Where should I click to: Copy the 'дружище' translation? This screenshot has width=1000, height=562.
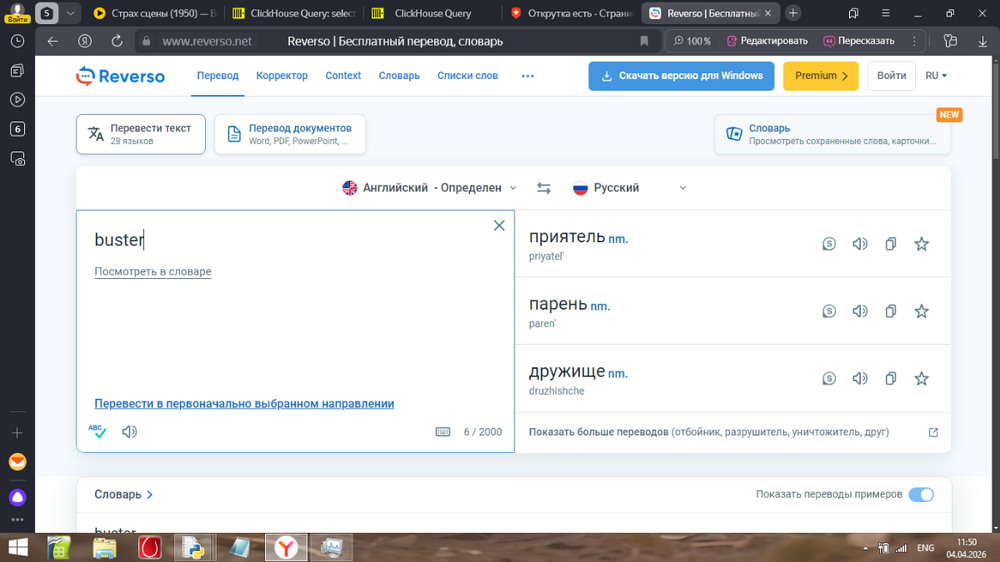point(890,378)
